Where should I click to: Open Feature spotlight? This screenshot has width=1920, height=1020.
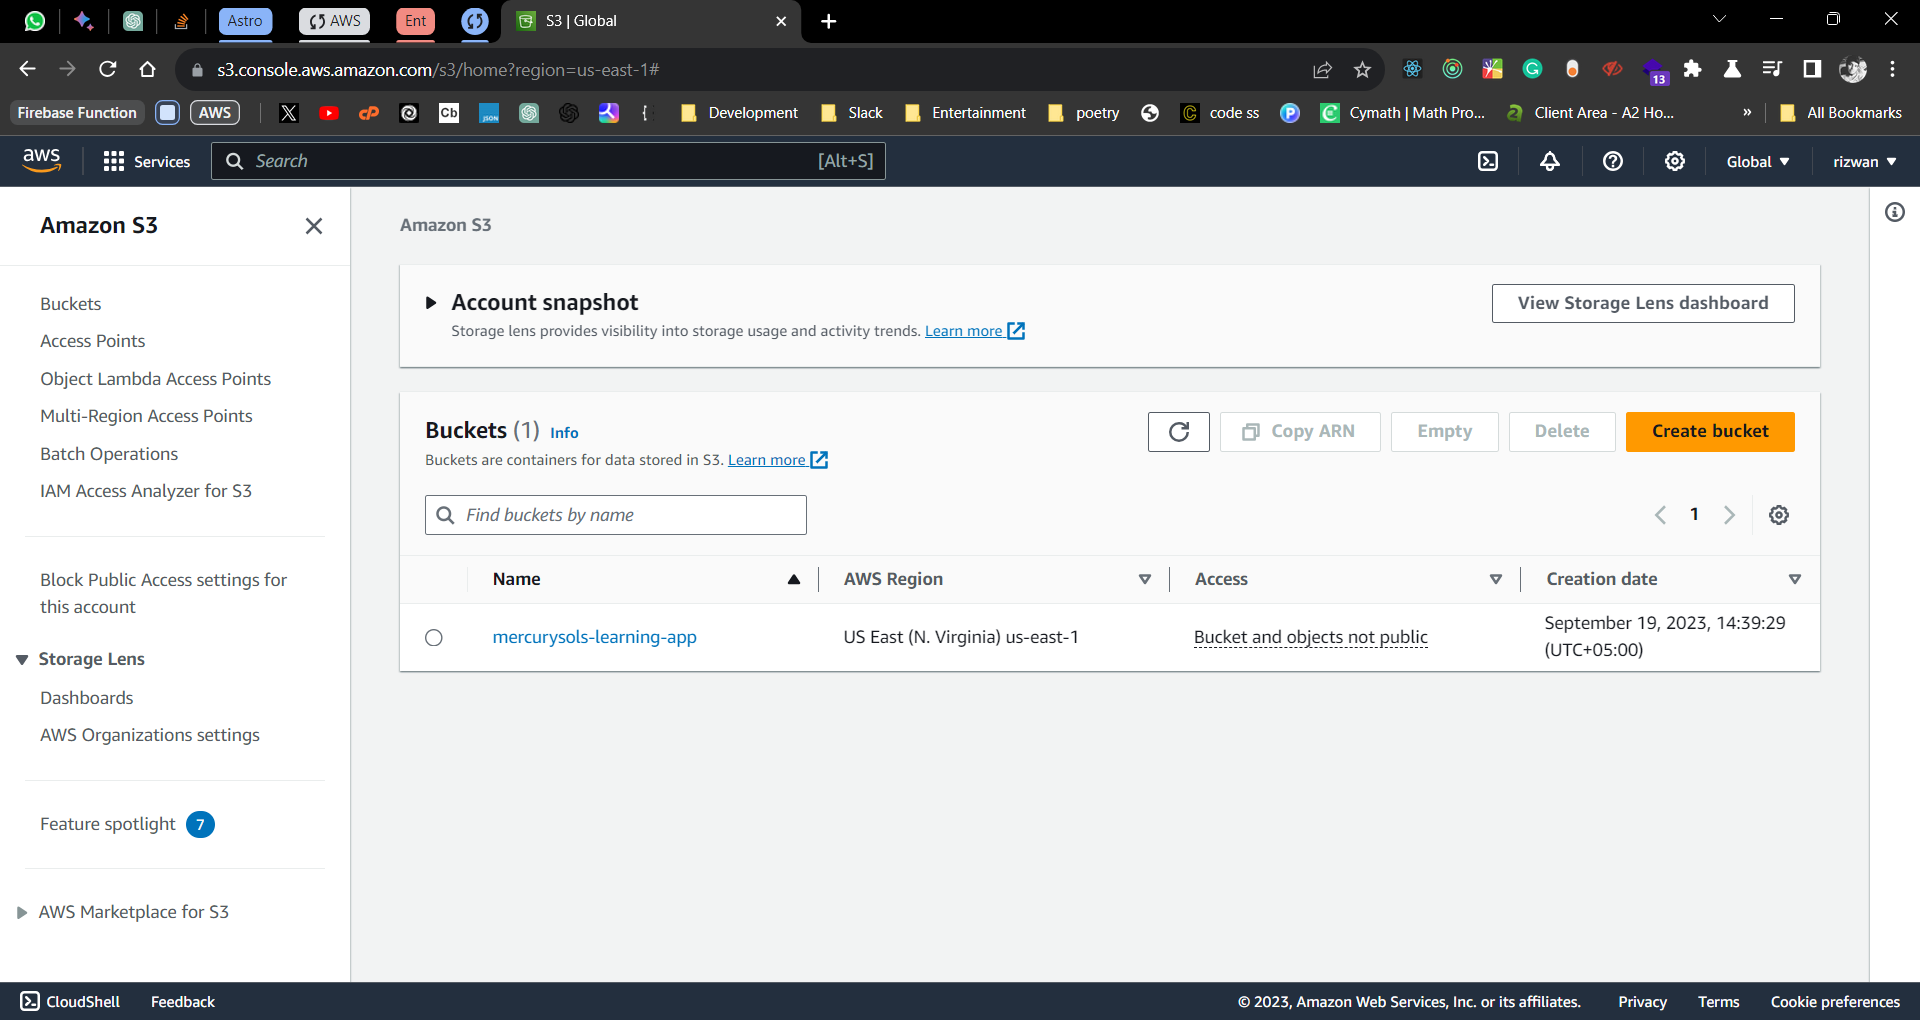click(108, 824)
